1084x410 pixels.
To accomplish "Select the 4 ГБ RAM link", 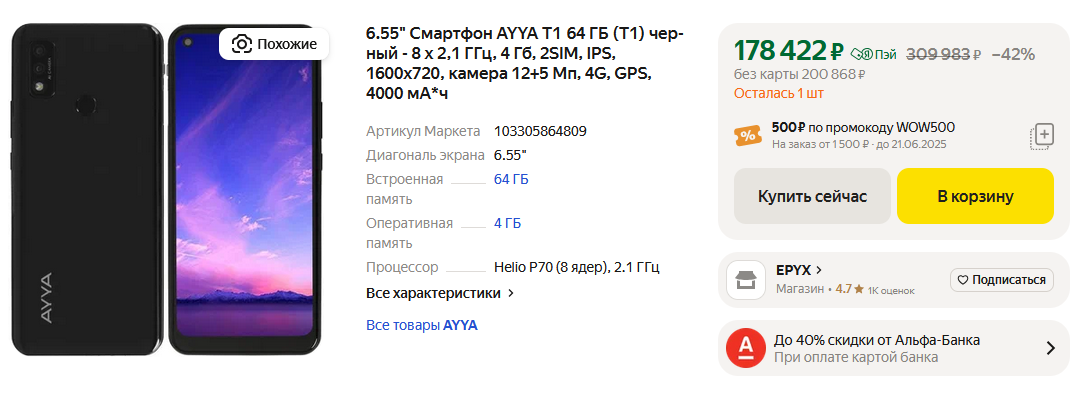I will click(x=507, y=223).
